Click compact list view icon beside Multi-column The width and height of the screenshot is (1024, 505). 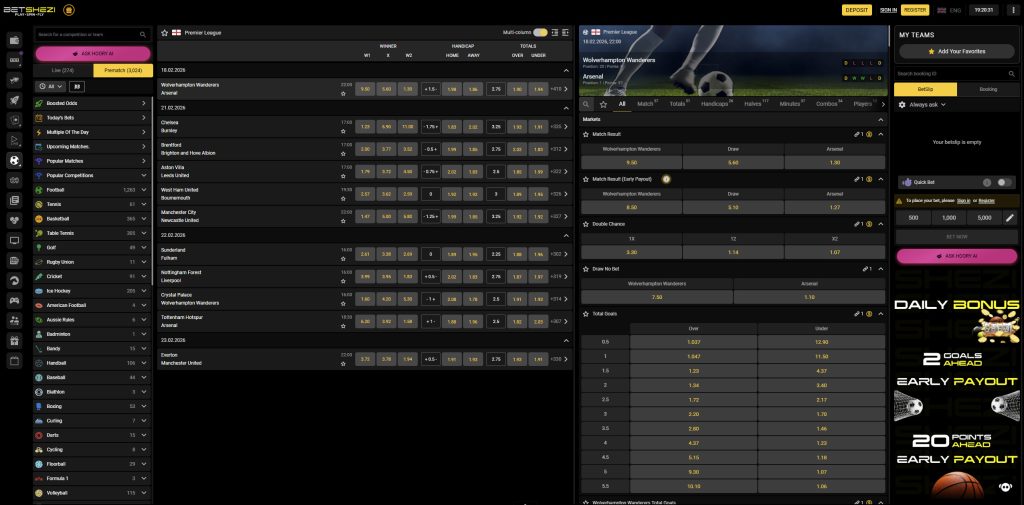click(x=554, y=33)
